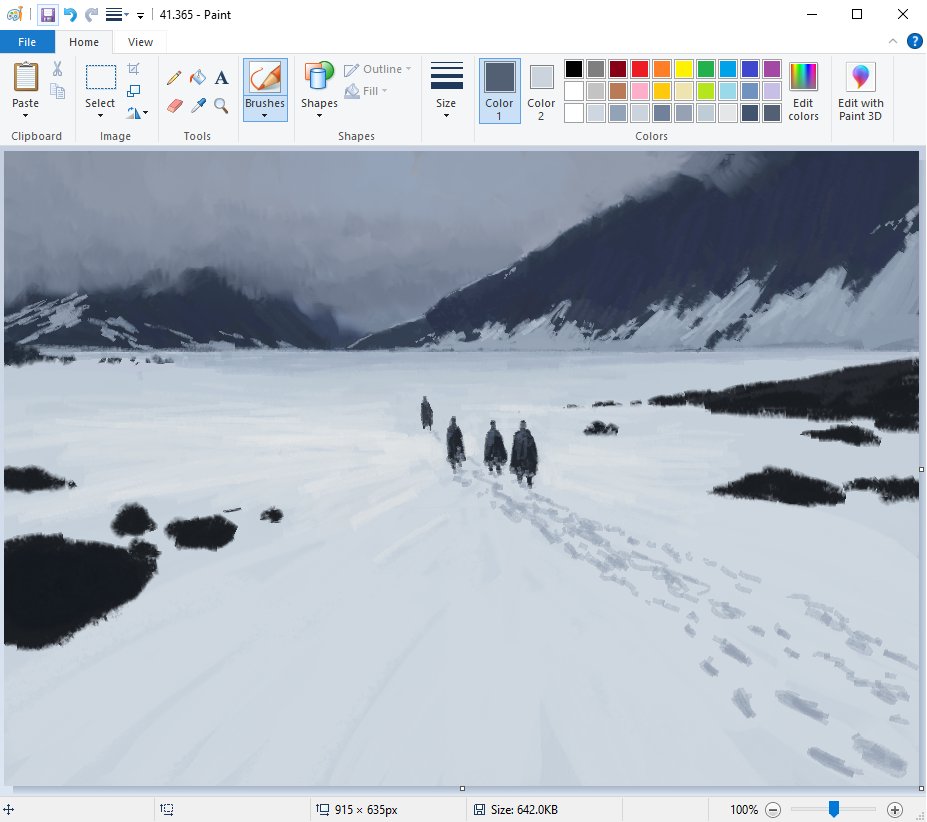Screen dimensions: 927x822
Task: Expand the Size dropdown arrow
Action: point(446,116)
